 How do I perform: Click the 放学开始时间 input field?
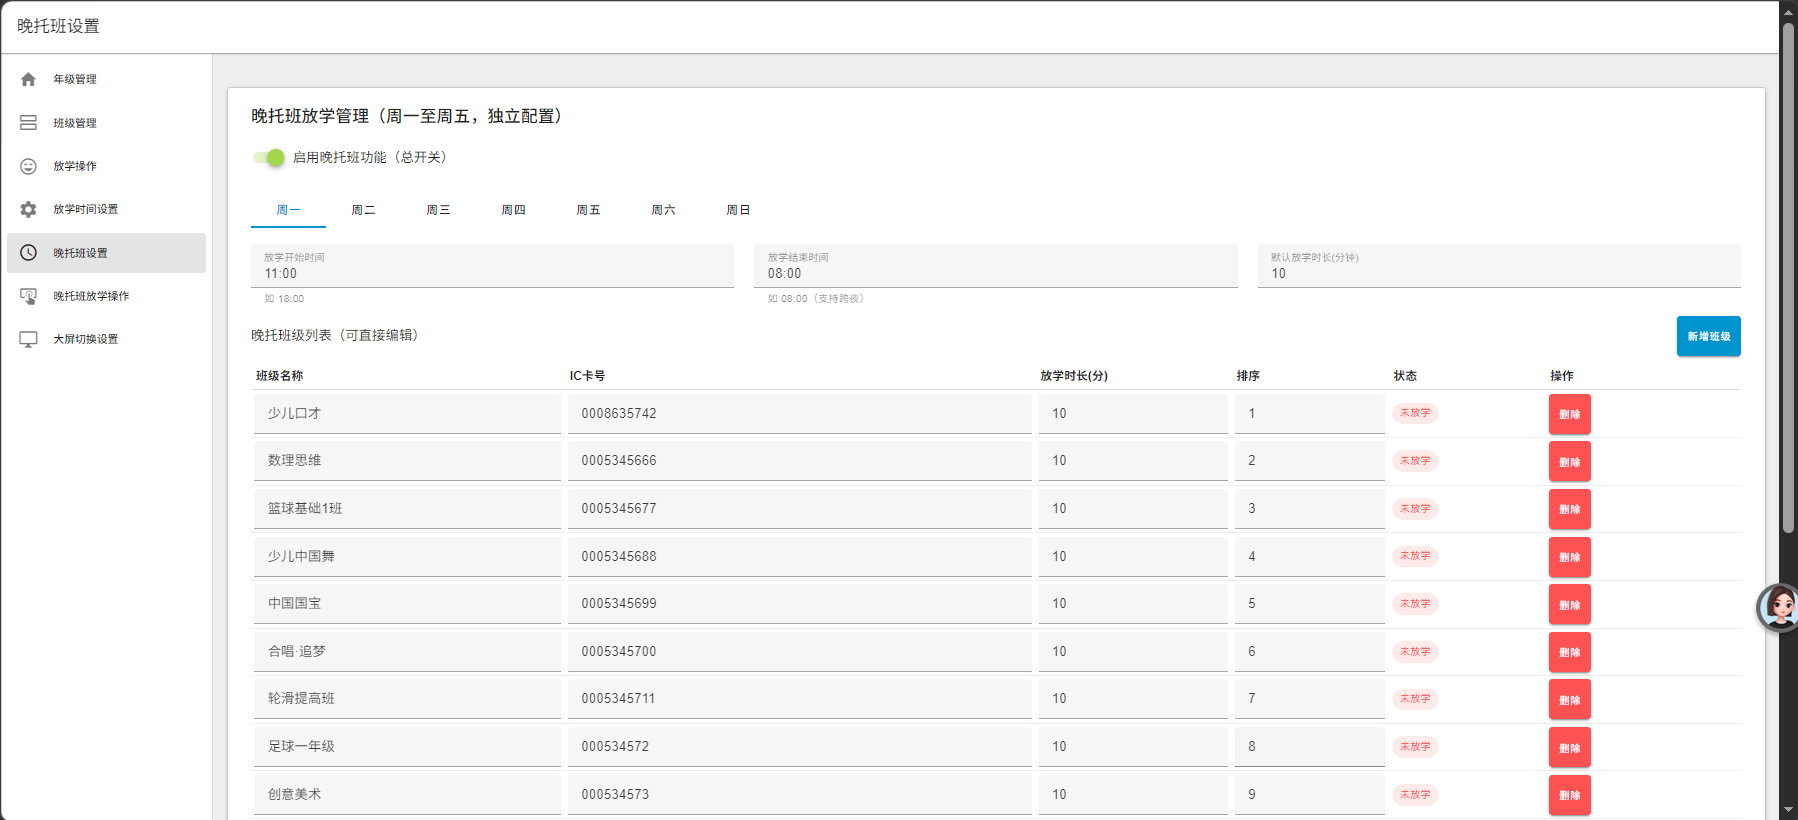point(492,266)
